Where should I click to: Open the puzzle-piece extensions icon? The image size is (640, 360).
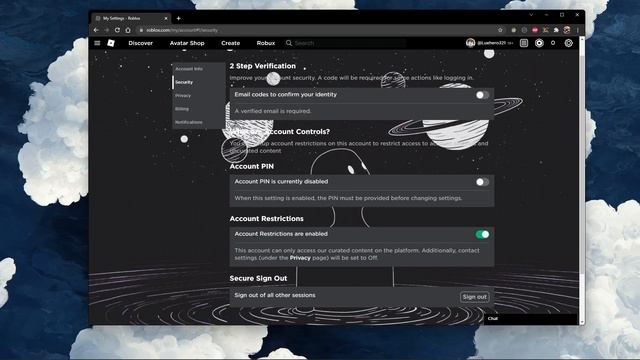point(556,30)
